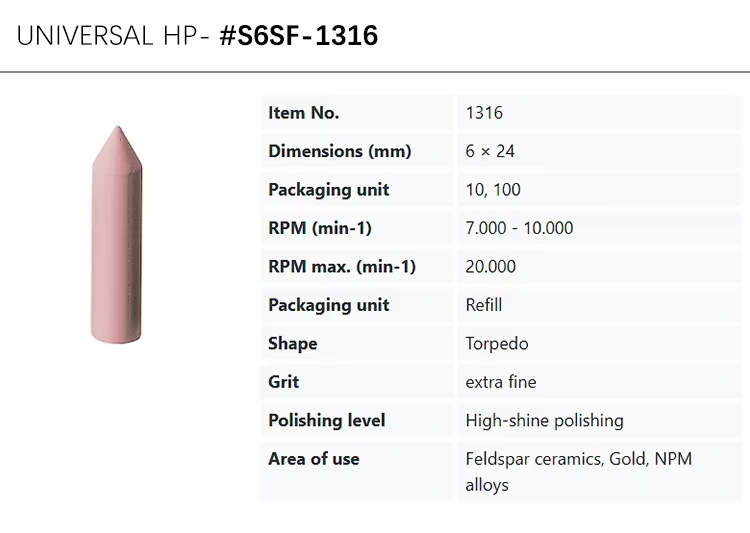The height and width of the screenshot is (533, 750).
Task: Click the High-shine polishing value
Action: click(x=544, y=421)
